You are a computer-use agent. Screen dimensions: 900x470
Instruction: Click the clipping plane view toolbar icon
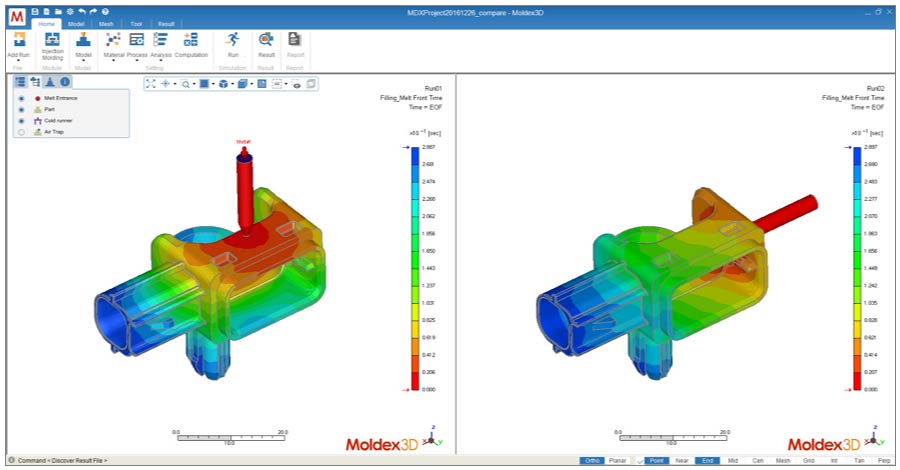[x=262, y=84]
